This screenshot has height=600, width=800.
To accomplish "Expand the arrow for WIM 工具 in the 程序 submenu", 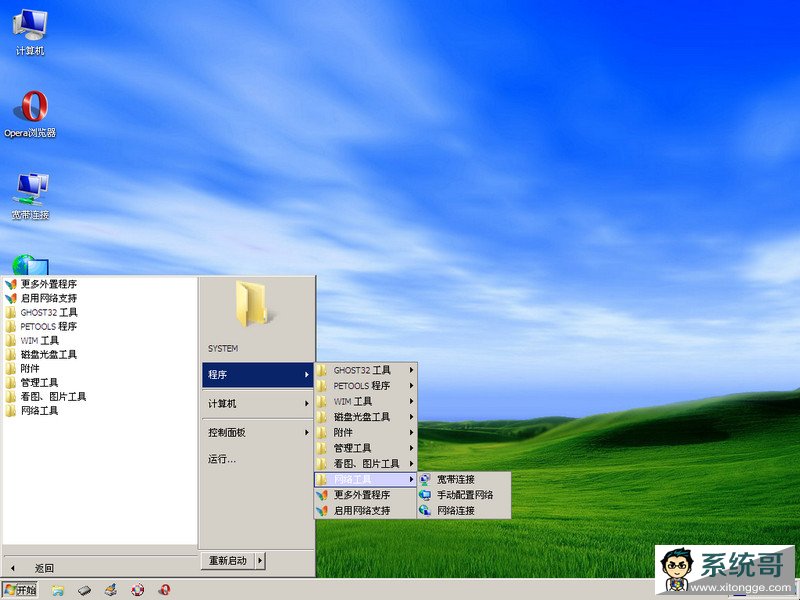I will click(411, 401).
